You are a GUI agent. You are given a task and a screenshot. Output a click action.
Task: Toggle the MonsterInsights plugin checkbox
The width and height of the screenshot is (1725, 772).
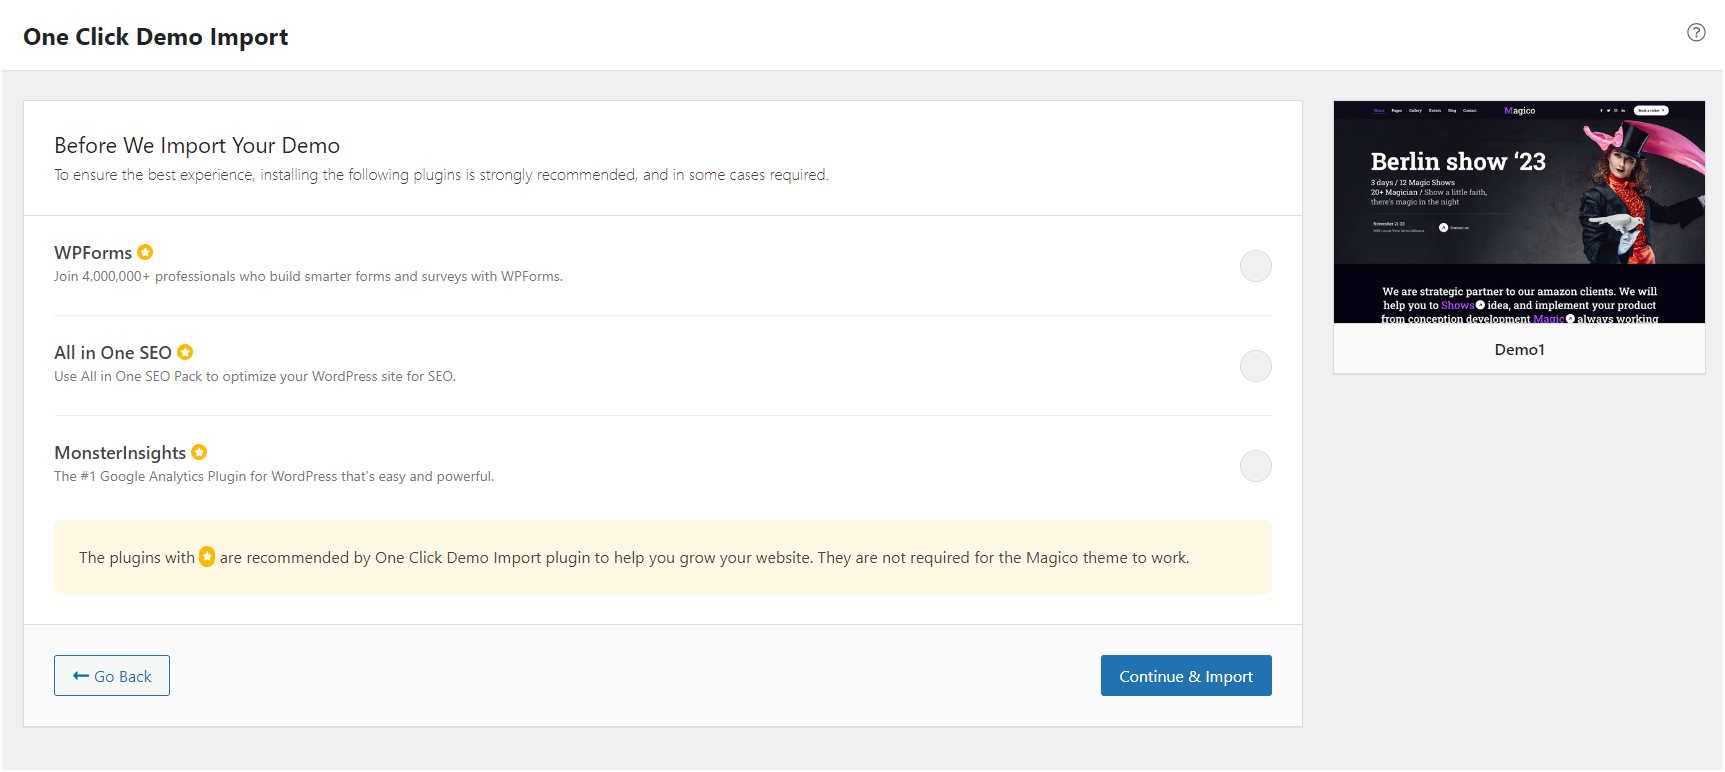(x=1255, y=466)
